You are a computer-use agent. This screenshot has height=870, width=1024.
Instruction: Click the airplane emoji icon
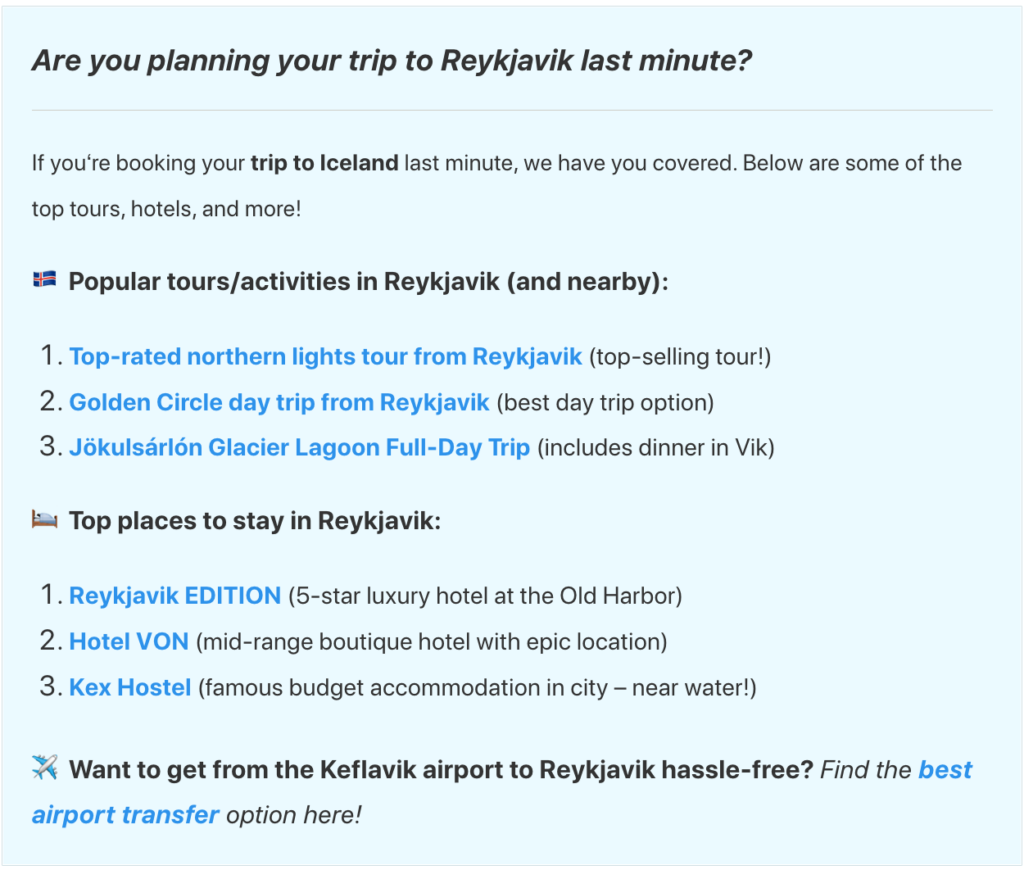tap(45, 768)
